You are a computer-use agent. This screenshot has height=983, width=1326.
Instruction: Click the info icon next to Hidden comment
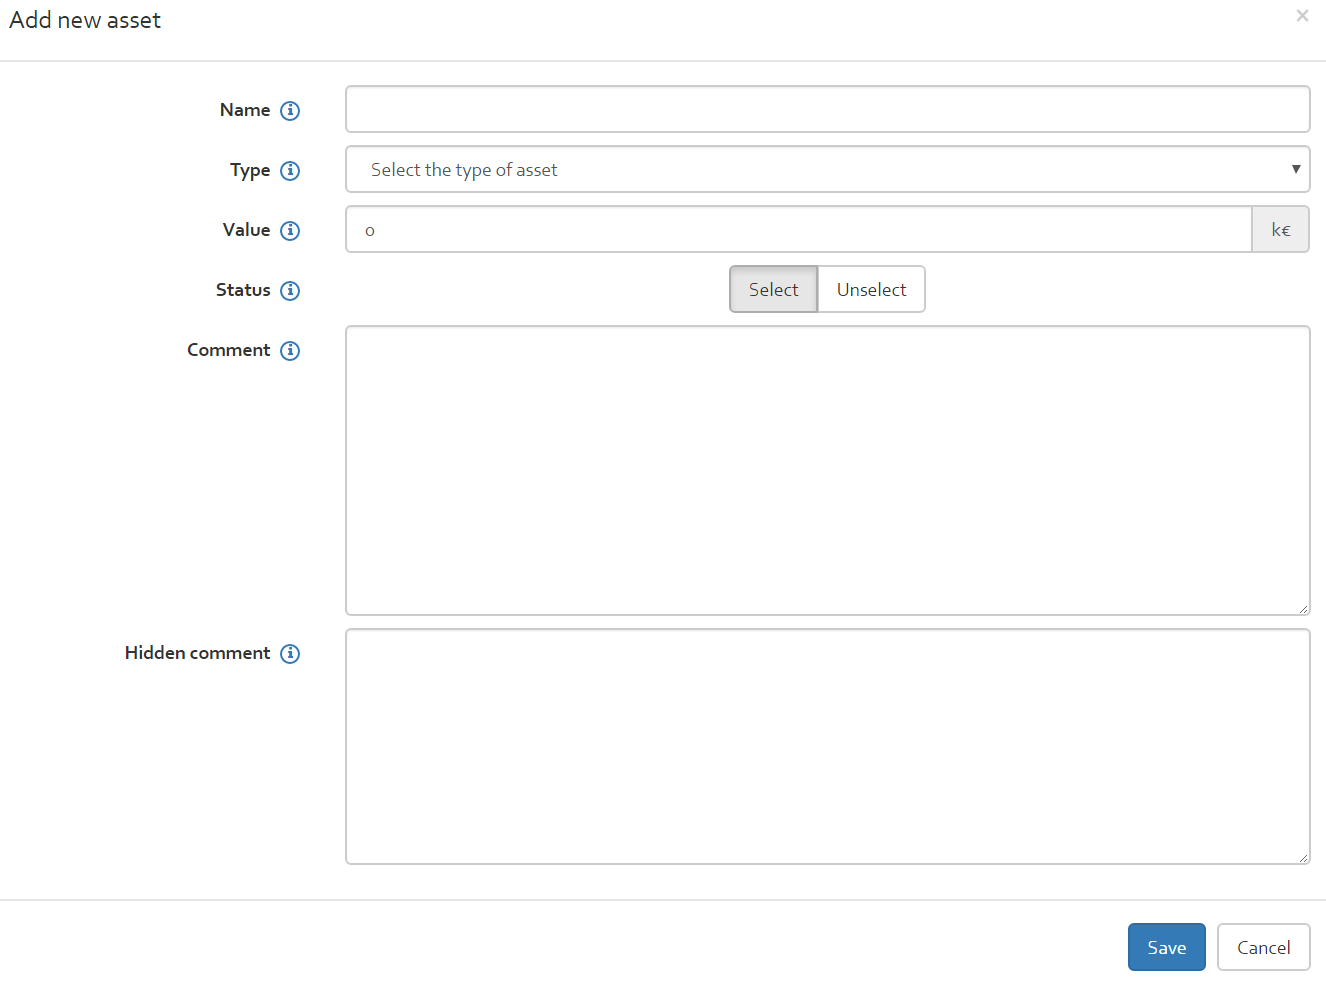coord(290,653)
